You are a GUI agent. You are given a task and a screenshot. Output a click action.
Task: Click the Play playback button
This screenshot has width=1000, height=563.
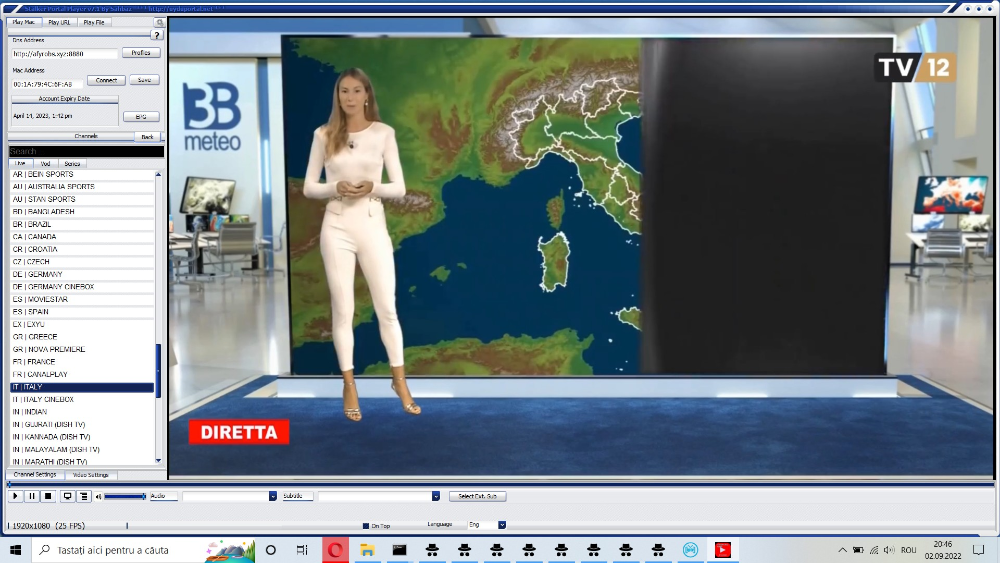pos(15,496)
